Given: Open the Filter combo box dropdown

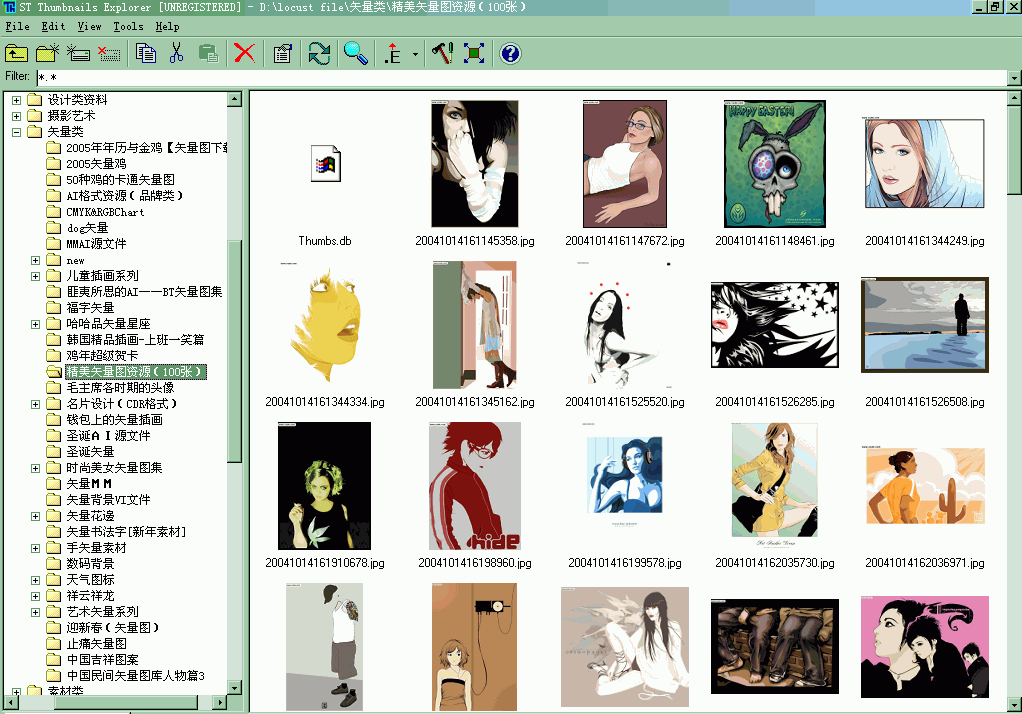Looking at the screenshot, I should coord(1014,78).
